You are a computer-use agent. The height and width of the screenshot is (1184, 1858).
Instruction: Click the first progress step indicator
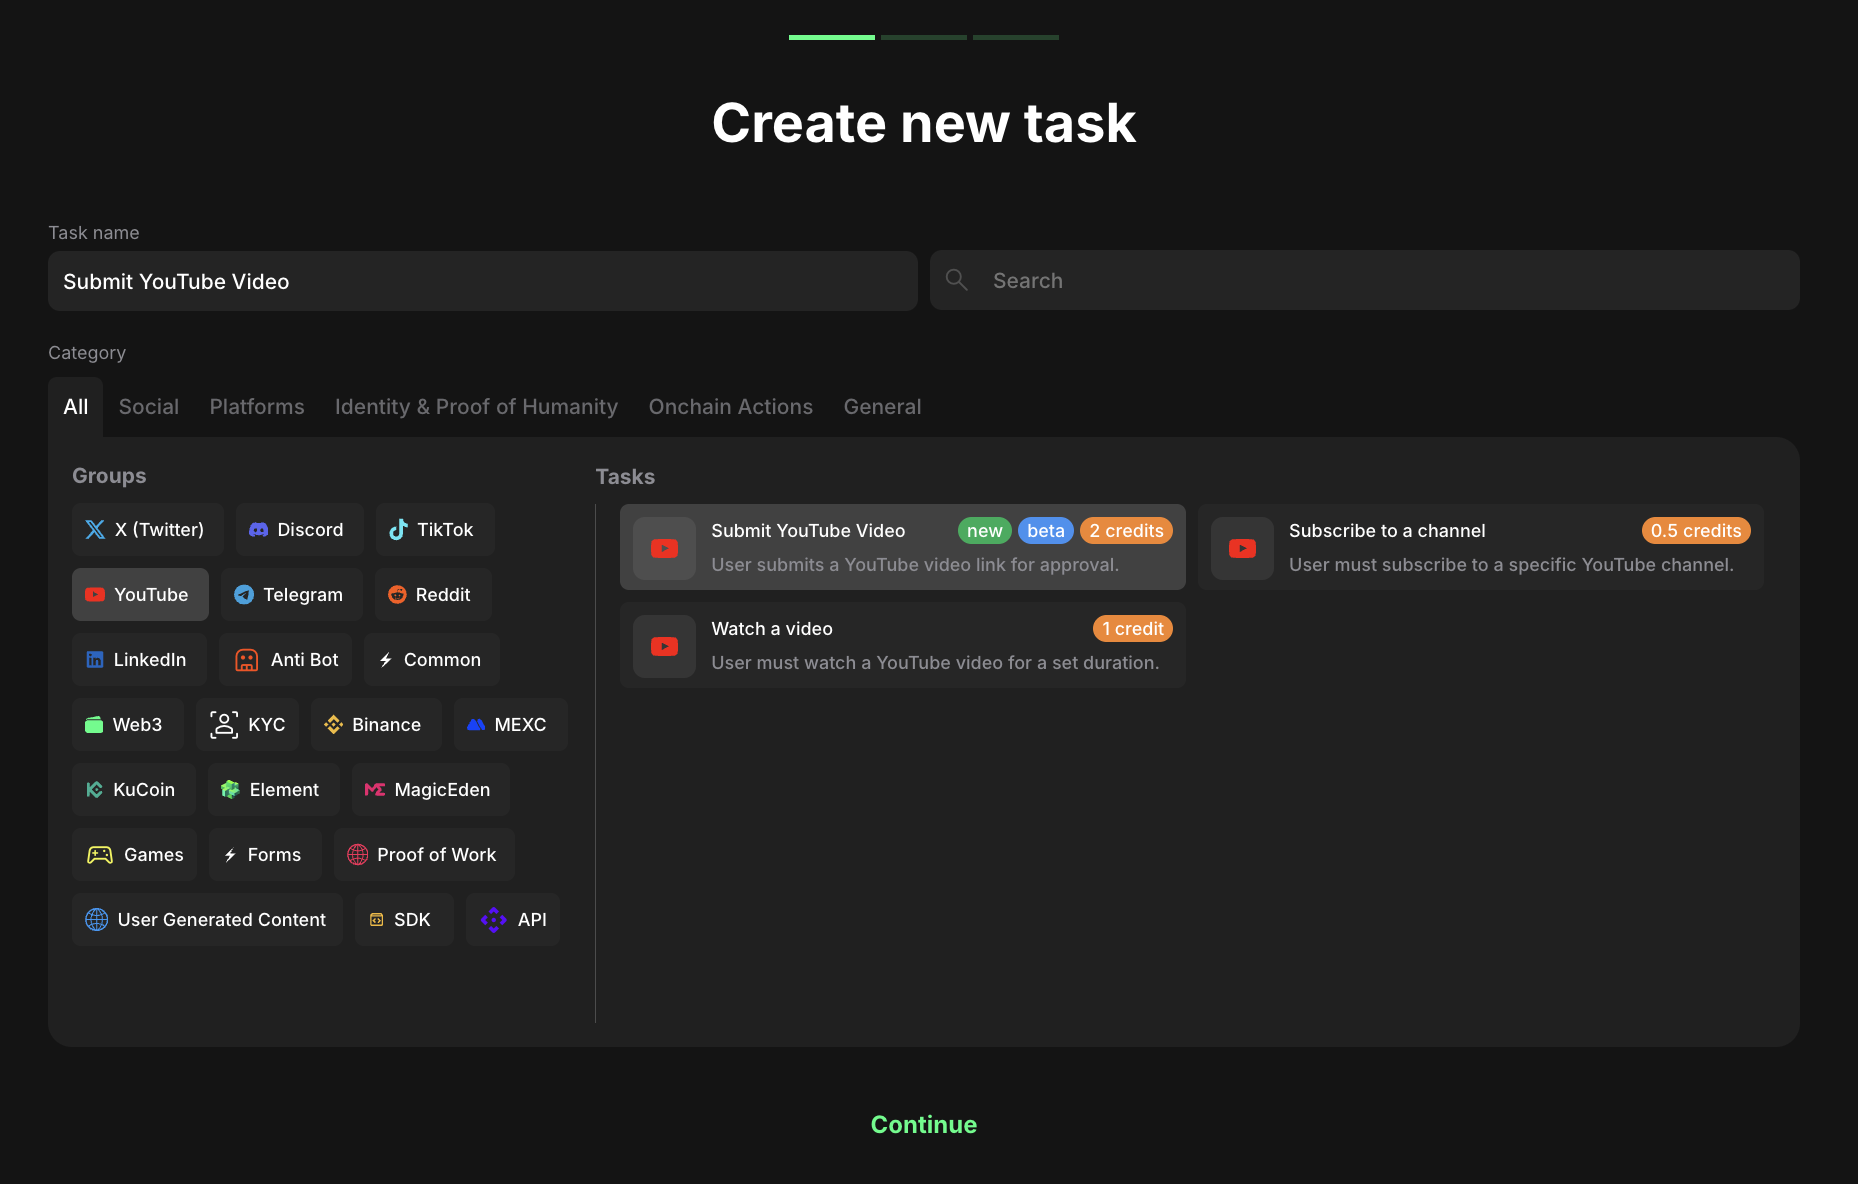pos(832,37)
